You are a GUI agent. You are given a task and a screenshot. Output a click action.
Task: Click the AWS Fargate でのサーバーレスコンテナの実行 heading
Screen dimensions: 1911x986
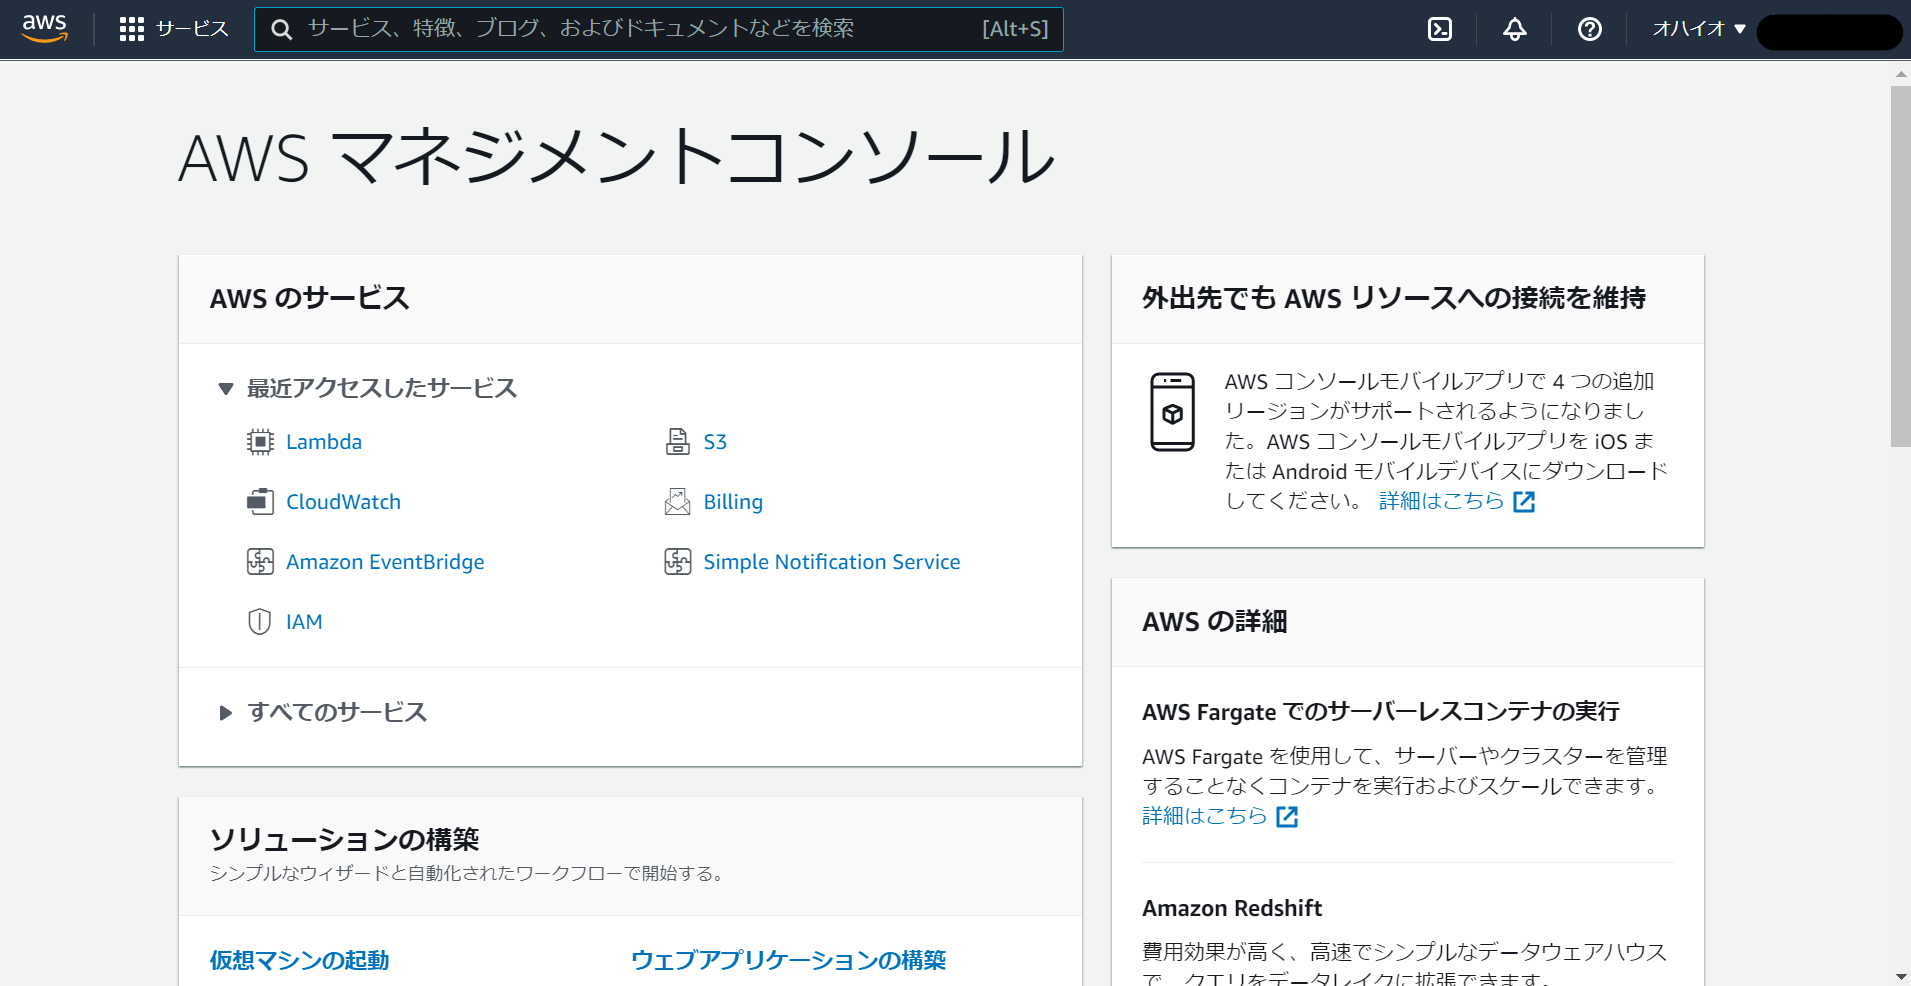click(1381, 711)
